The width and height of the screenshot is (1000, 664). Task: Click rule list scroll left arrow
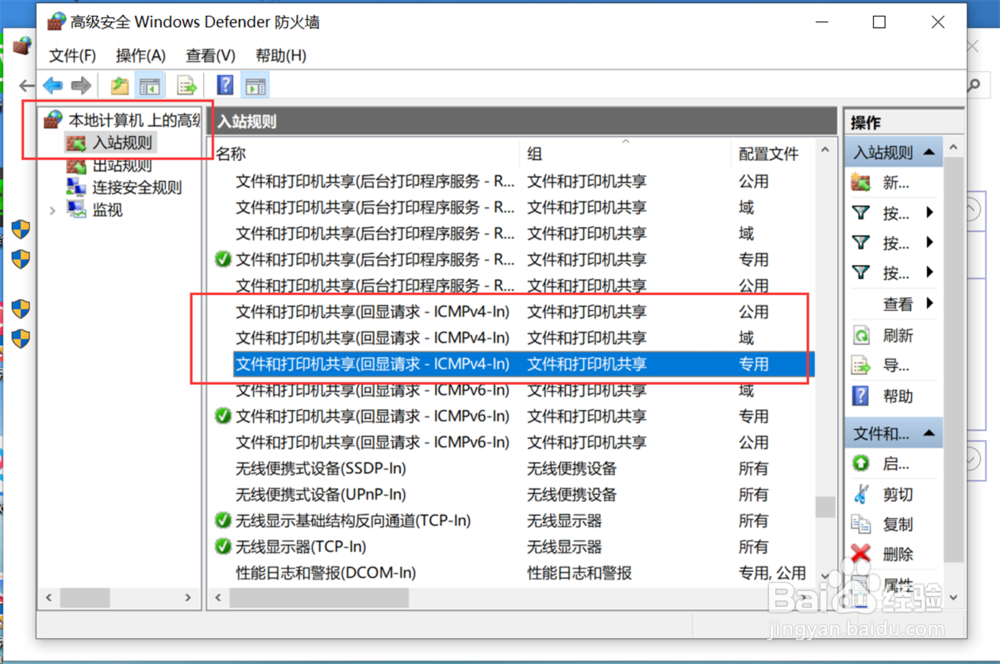pos(218,598)
